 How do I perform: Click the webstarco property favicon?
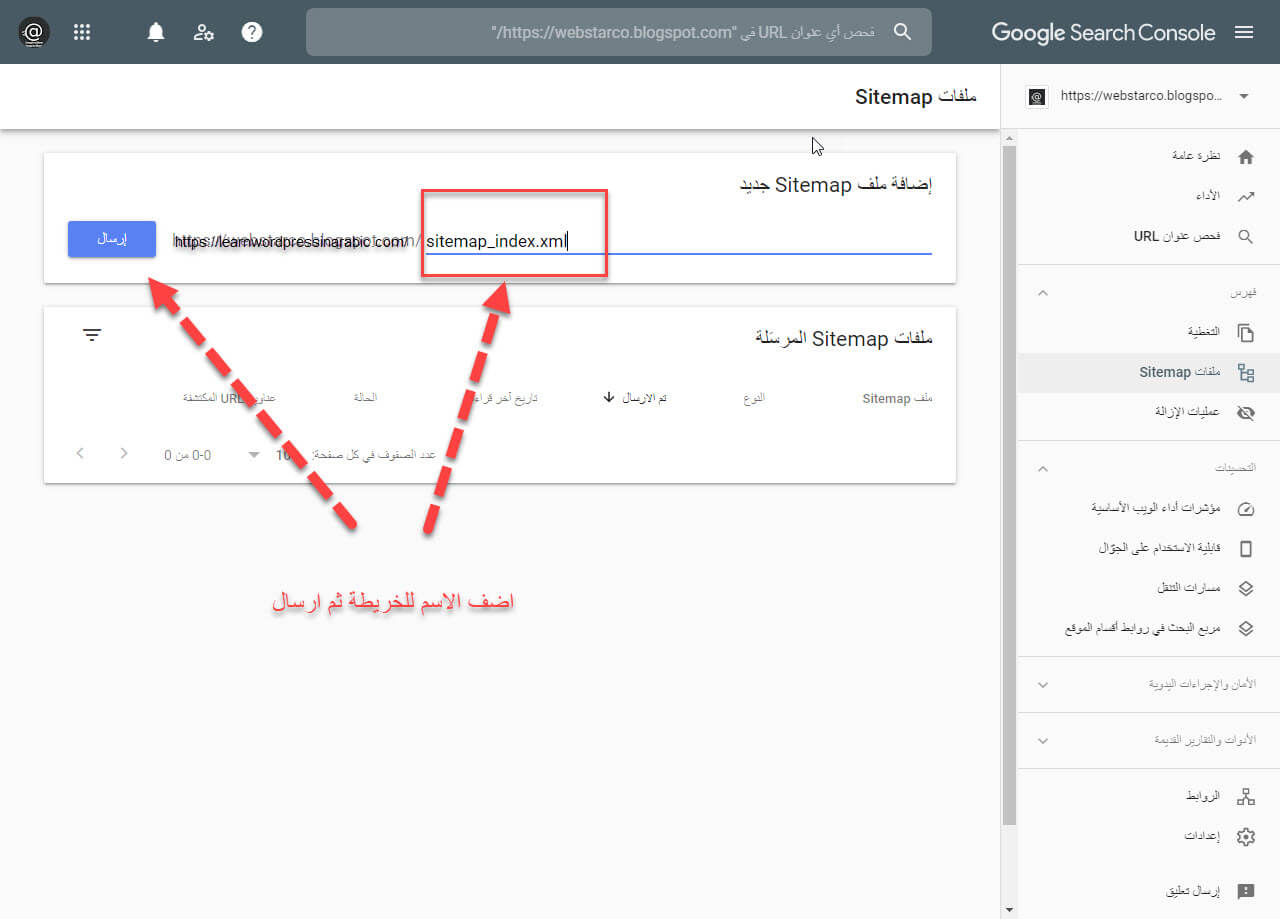click(1037, 96)
